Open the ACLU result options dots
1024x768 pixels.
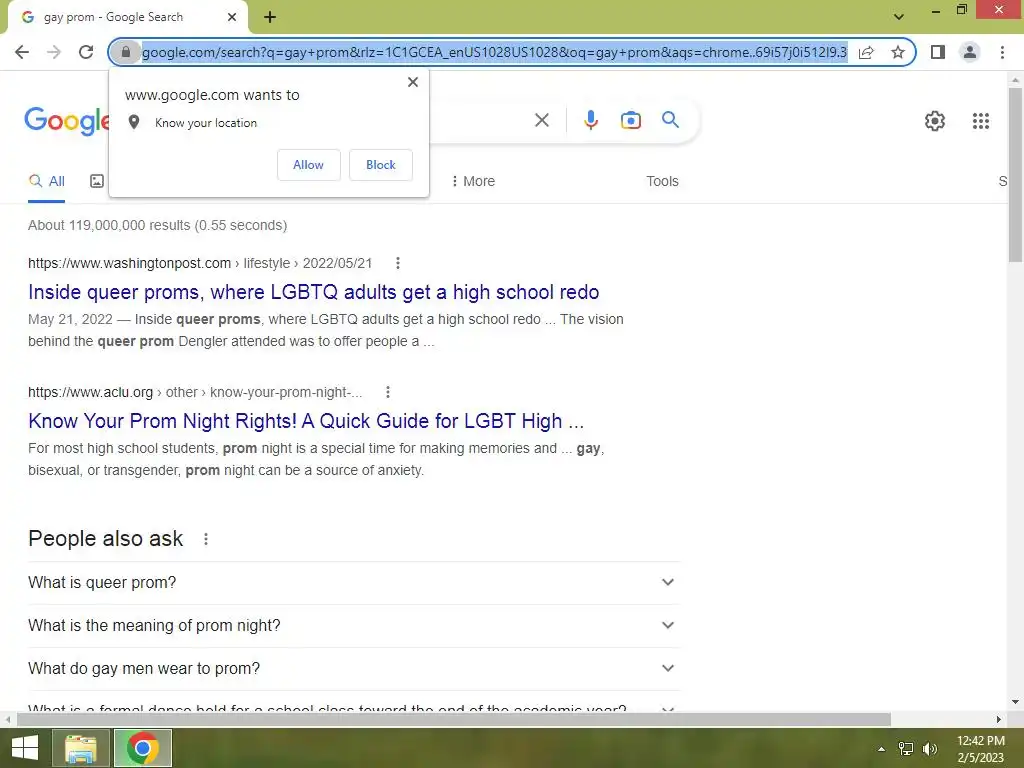pos(388,392)
